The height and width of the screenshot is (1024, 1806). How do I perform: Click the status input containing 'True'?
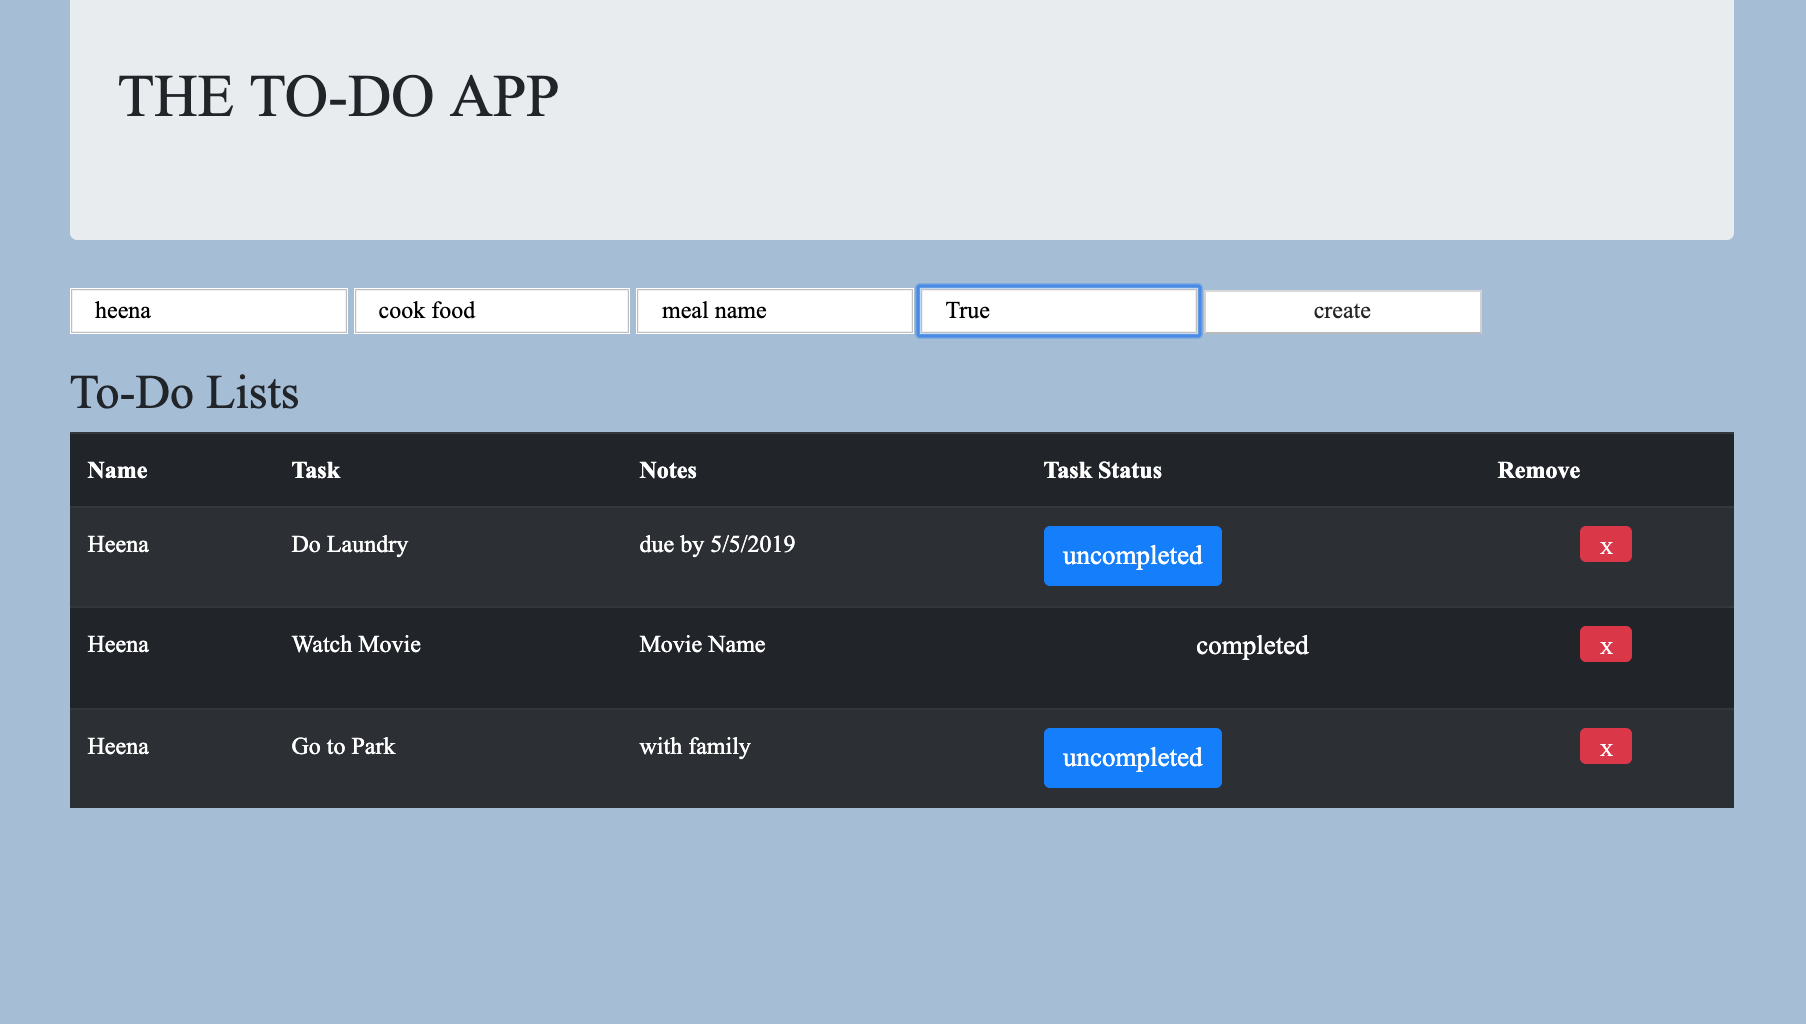pos(1058,311)
